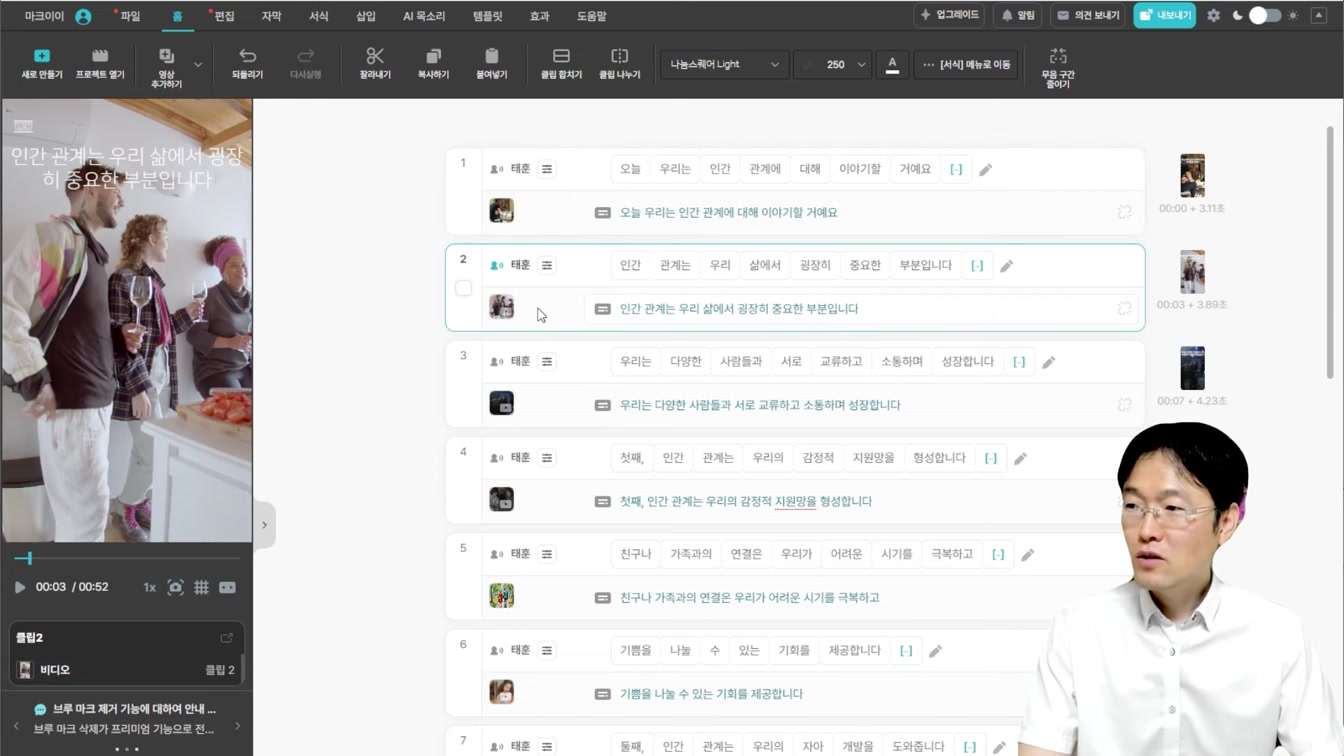Click the preview timeline seek bar
Image resolution: width=1344 pixels, height=756 pixels.
126,558
